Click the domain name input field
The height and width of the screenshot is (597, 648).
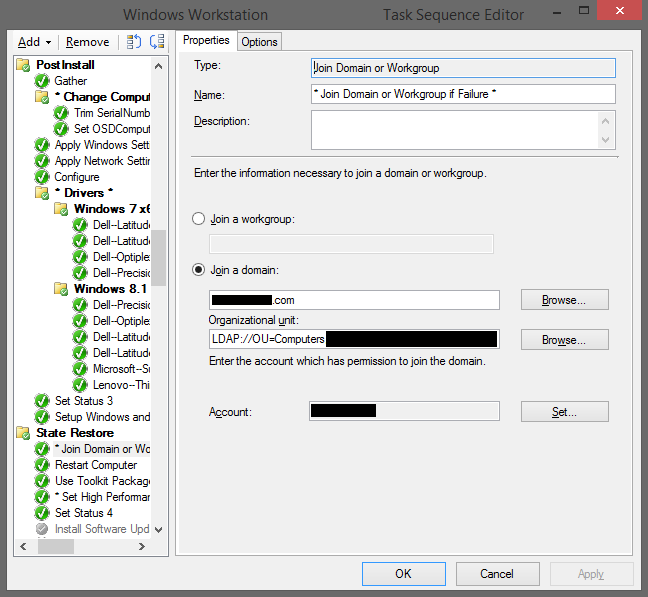tap(354, 300)
